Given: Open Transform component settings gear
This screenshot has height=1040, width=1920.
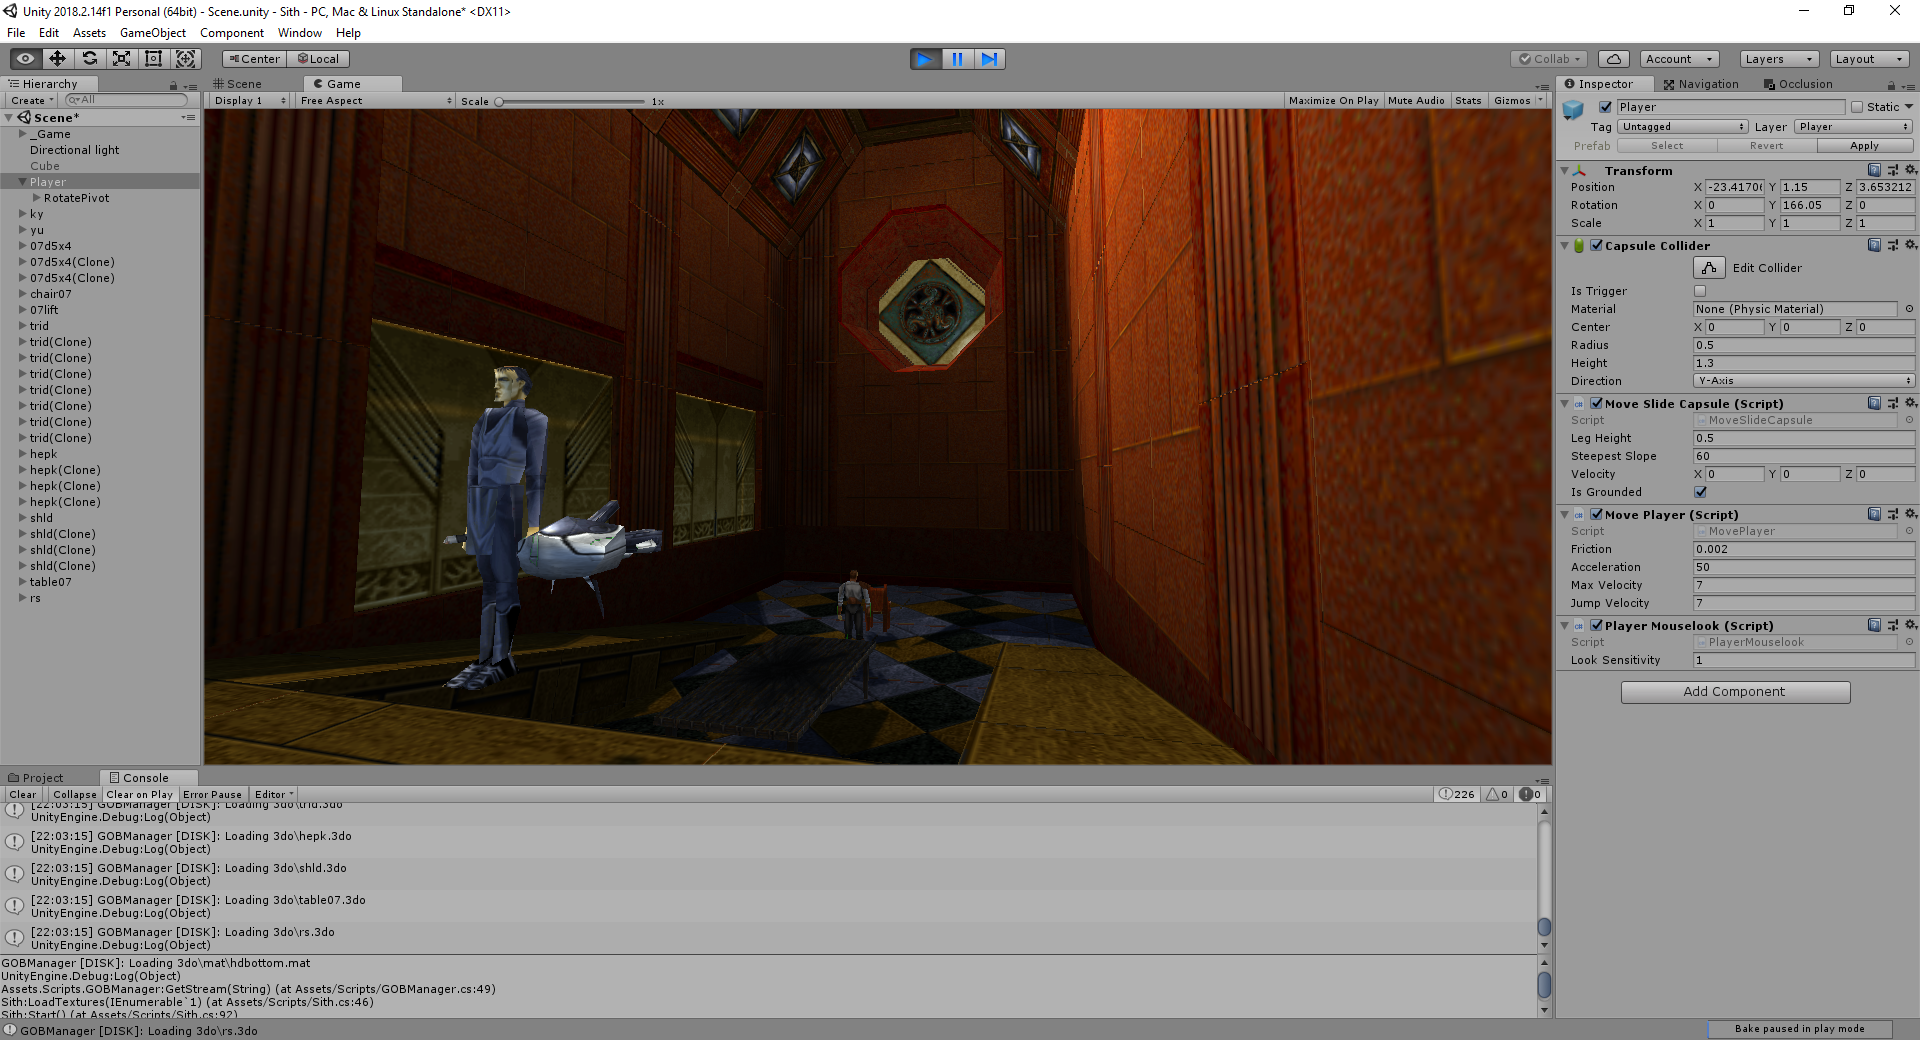Looking at the screenshot, I should [1910, 171].
